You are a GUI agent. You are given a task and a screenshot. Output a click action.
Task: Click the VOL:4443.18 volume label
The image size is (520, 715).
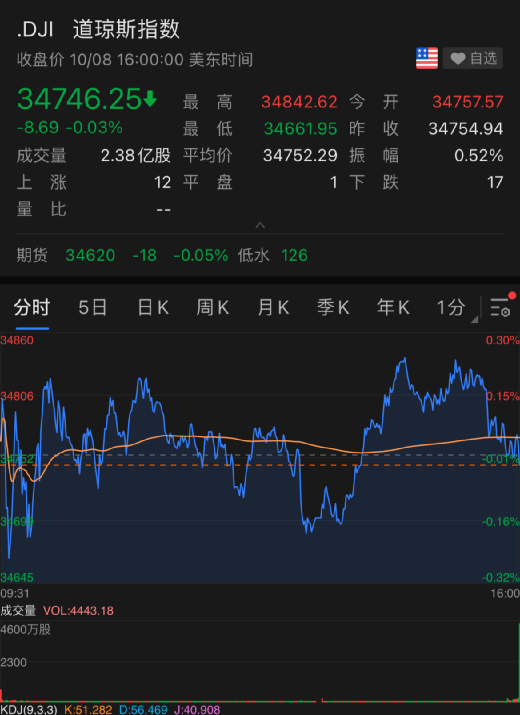pos(78,611)
